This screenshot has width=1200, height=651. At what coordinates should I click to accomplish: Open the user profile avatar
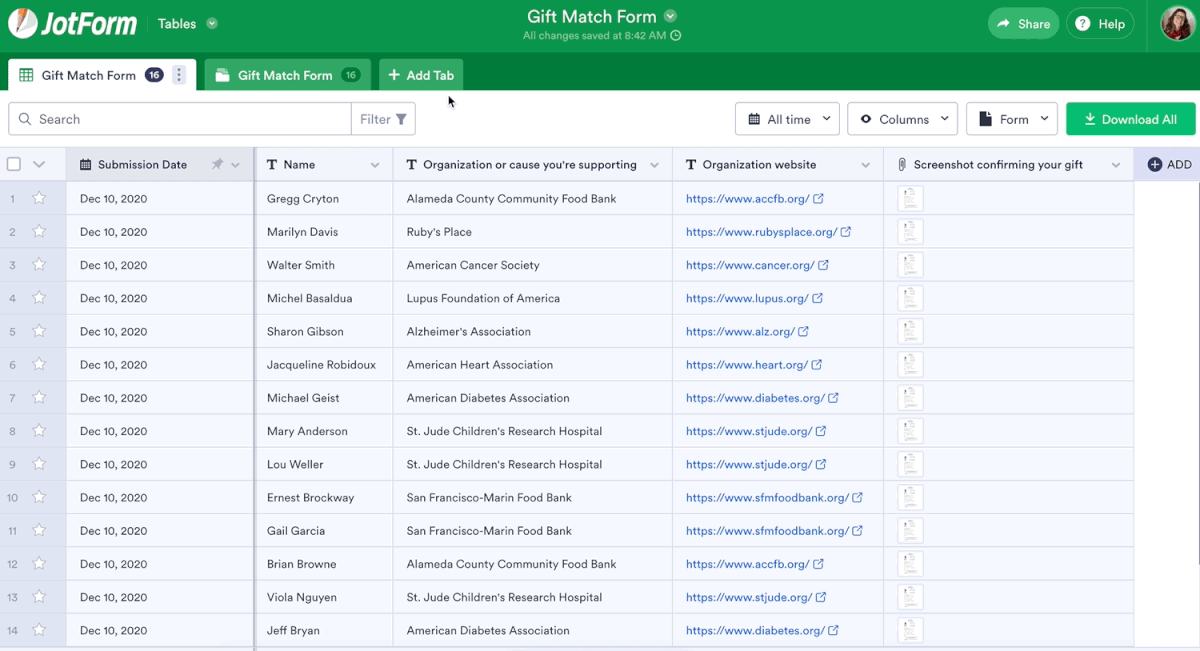(1177, 24)
